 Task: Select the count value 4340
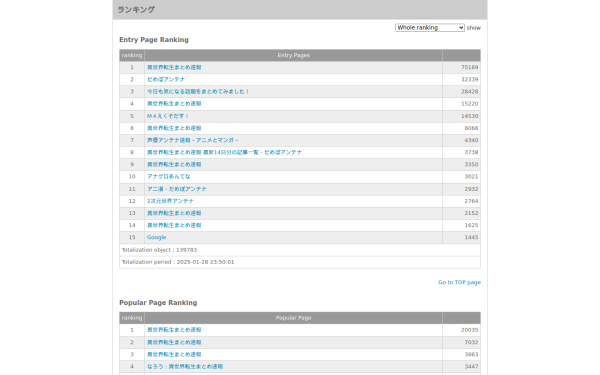(x=471, y=140)
